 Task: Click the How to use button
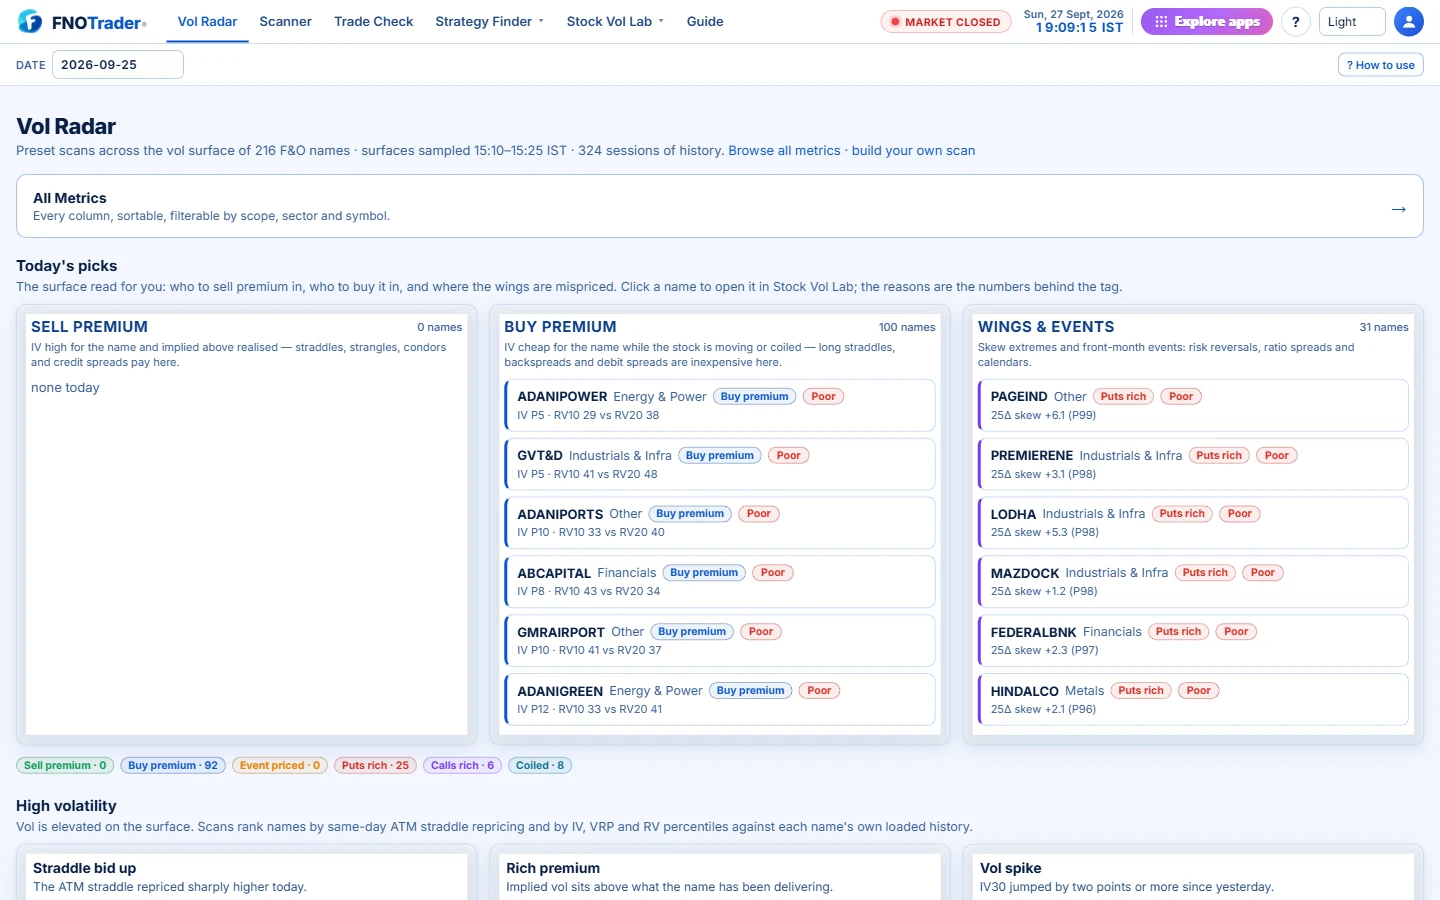click(x=1380, y=65)
